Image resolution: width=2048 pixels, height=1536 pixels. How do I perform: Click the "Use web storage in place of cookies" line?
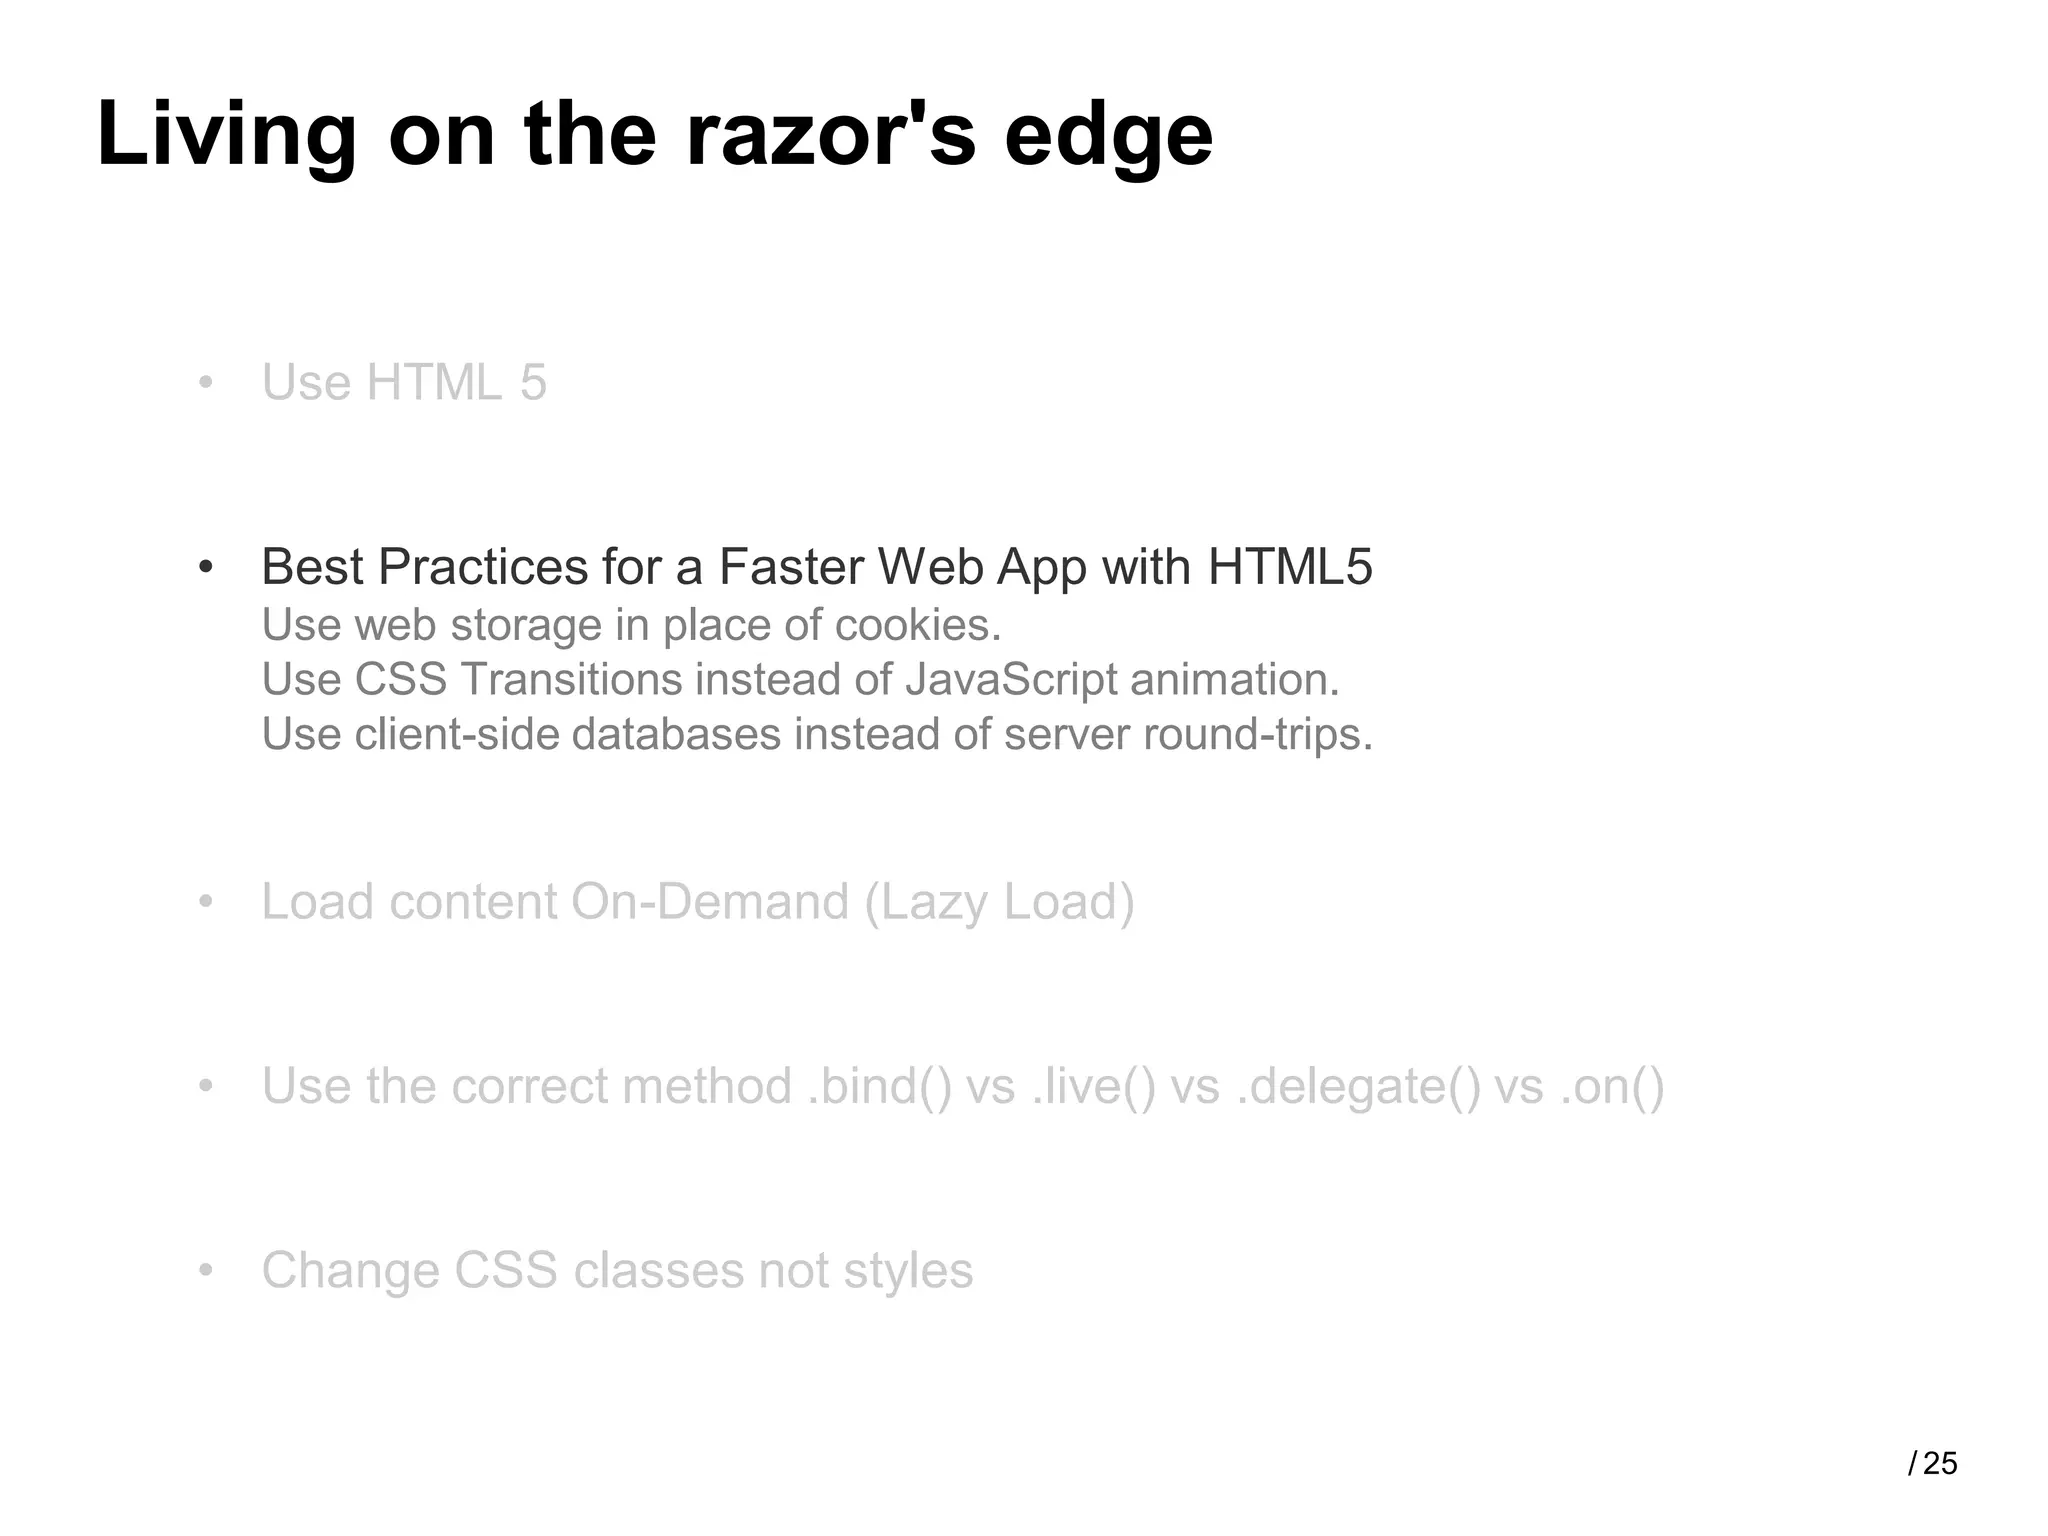631,625
